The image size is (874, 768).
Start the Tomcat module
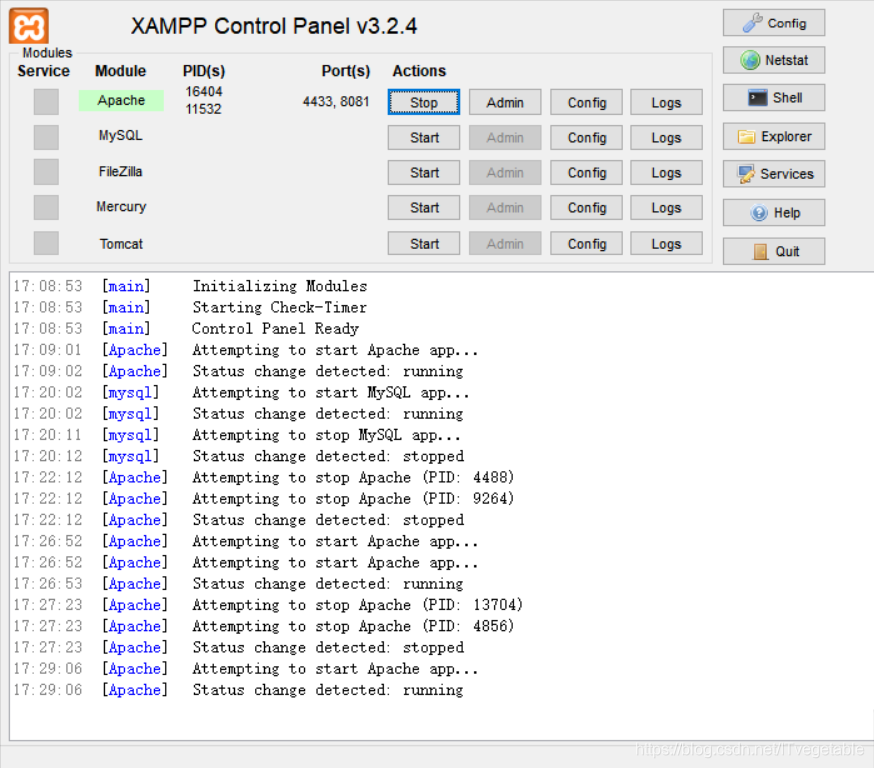(424, 244)
